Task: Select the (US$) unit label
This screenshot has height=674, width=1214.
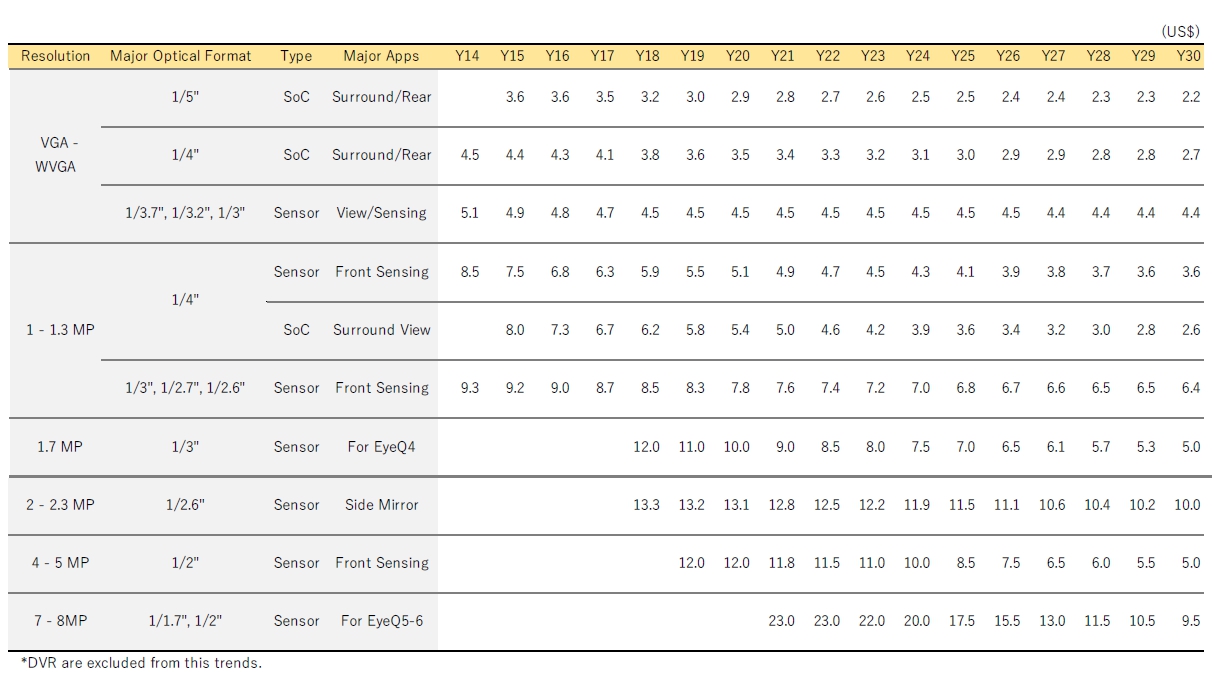Action: tap(1180, 32)
